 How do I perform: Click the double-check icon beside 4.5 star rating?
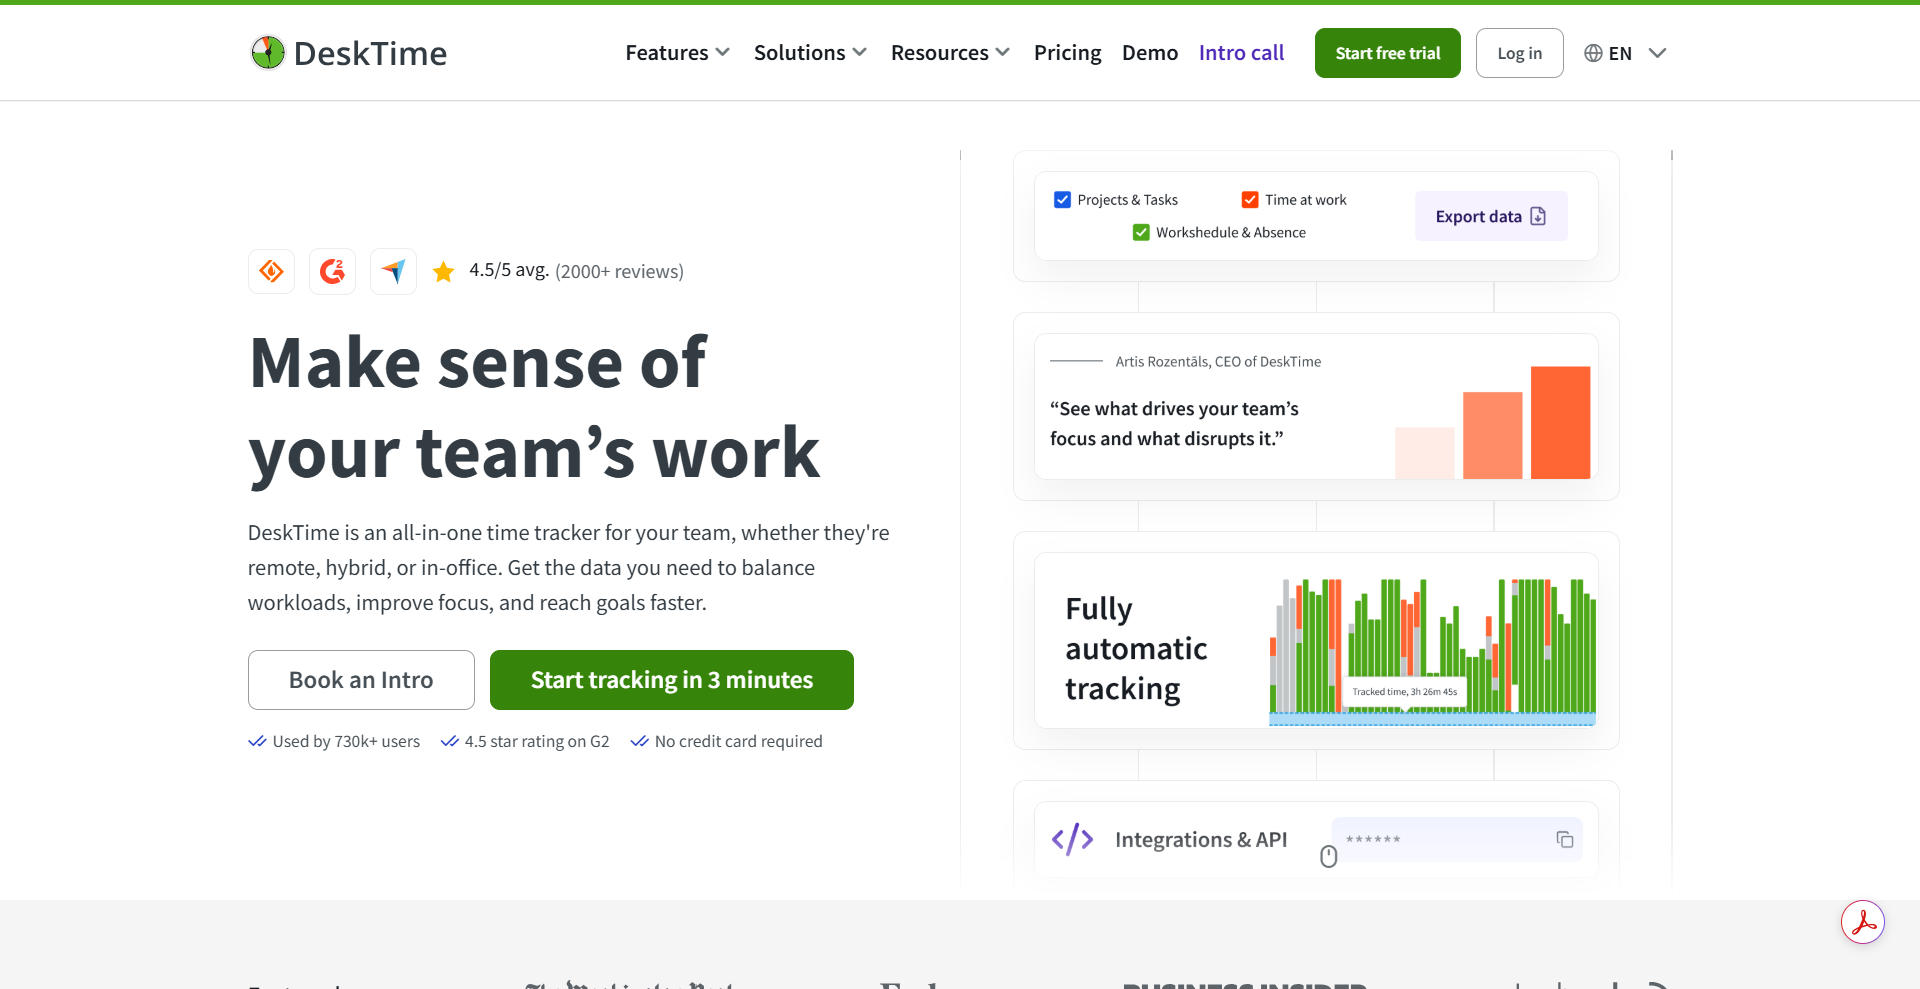click(449, 741)
